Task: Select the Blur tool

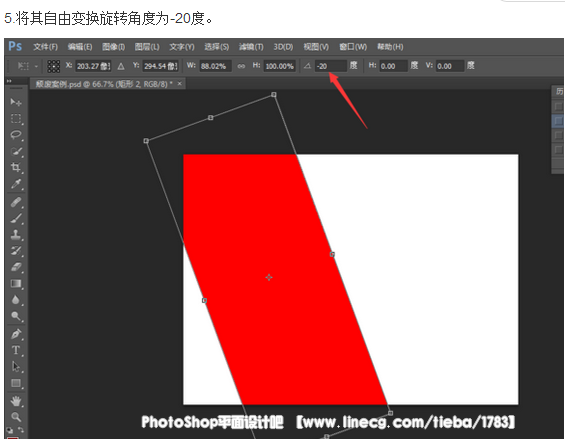Action: point(16,300)
